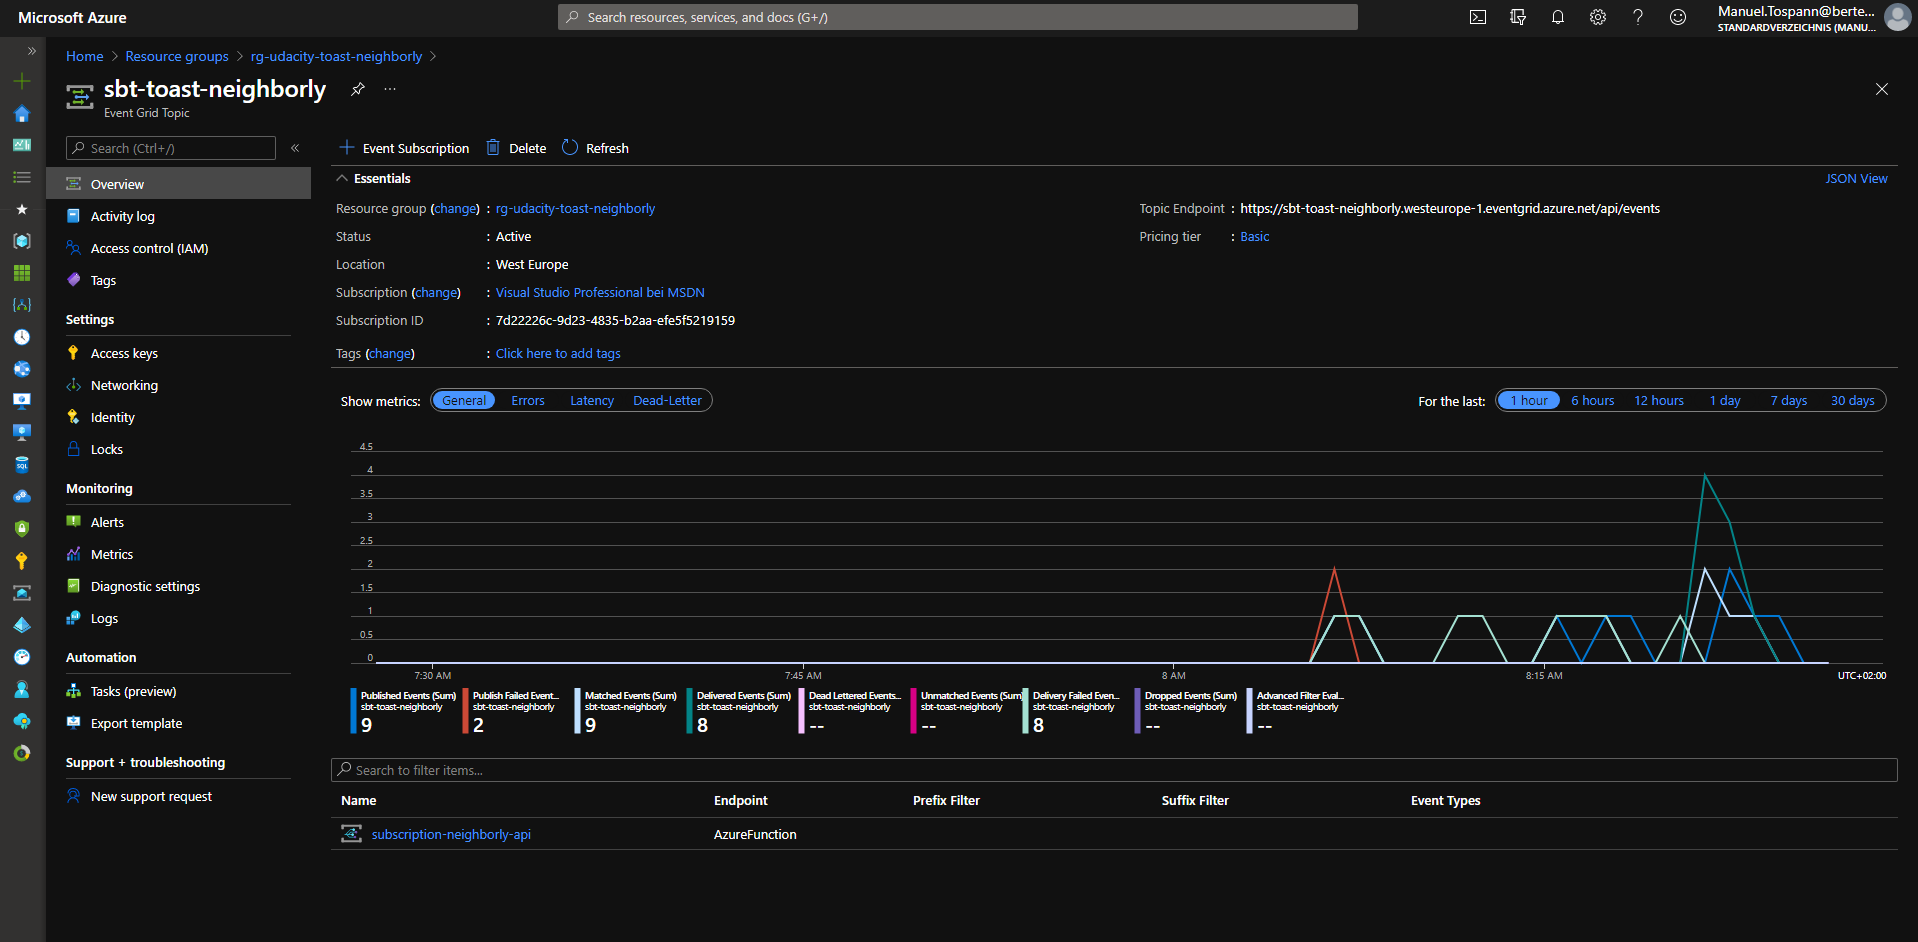Go to the Home icon in left rail
The image size is (1918, 942).
click(22, 113)
